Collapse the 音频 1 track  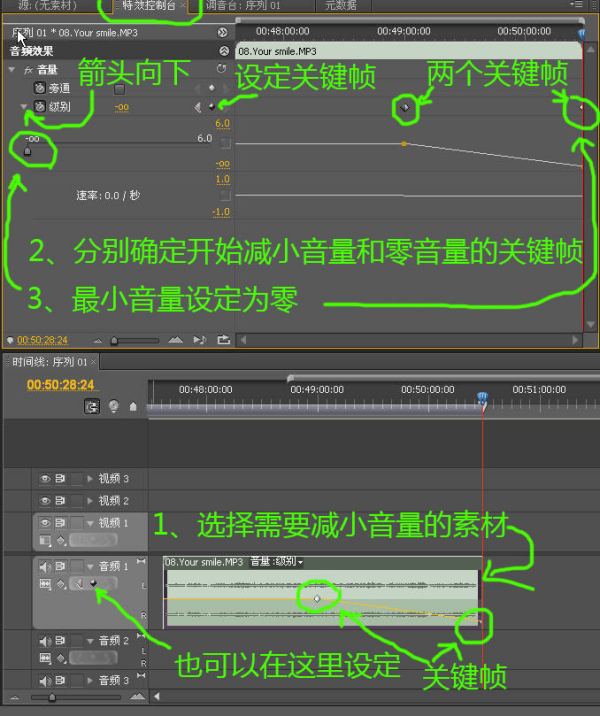tap(90, 567)
